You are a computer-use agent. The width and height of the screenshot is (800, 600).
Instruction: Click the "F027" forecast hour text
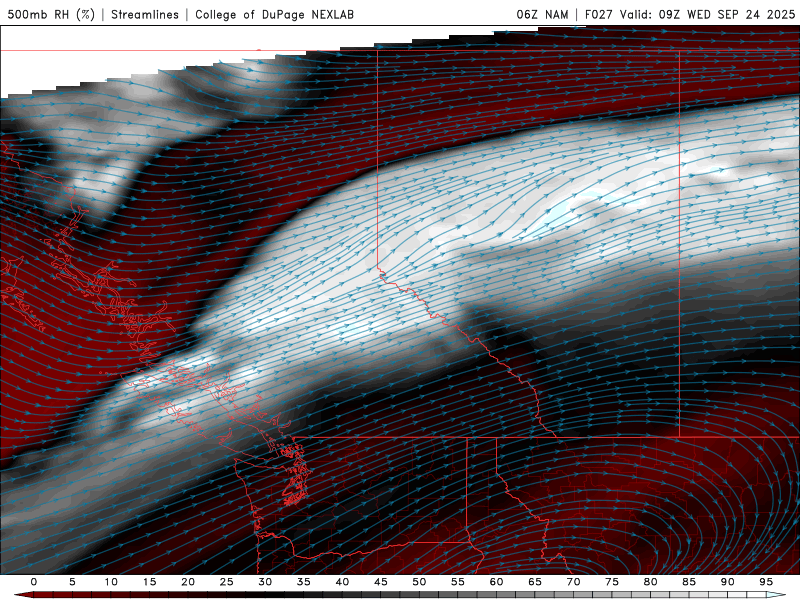click(x=600, y=14)
